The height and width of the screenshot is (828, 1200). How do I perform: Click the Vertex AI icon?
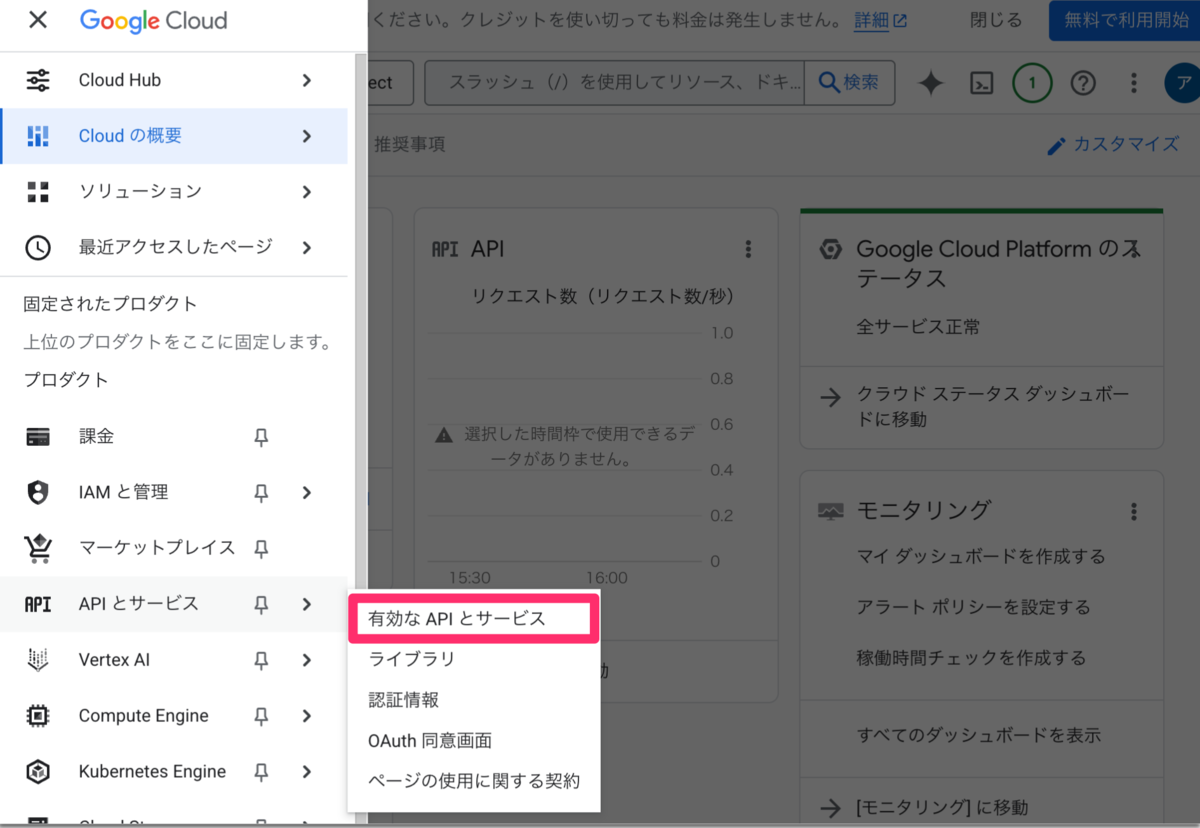tap(38, 660)
